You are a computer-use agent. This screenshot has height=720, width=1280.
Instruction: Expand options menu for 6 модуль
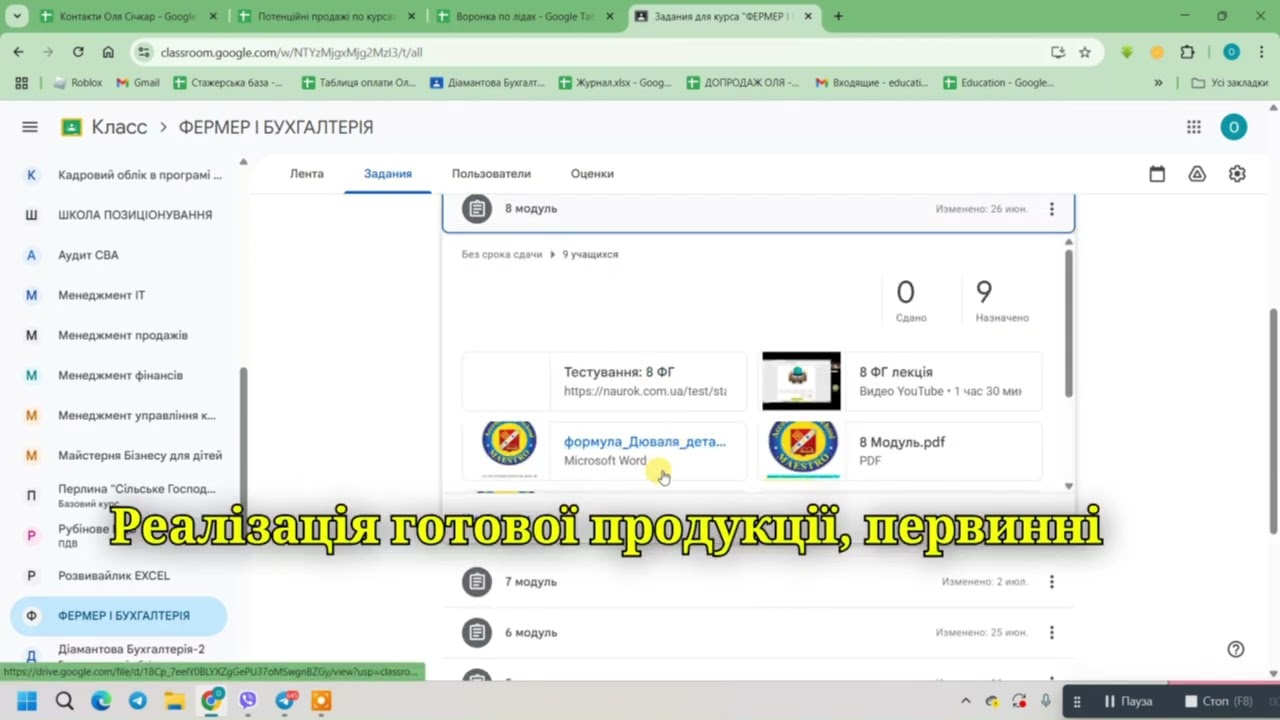(1051, 633)
